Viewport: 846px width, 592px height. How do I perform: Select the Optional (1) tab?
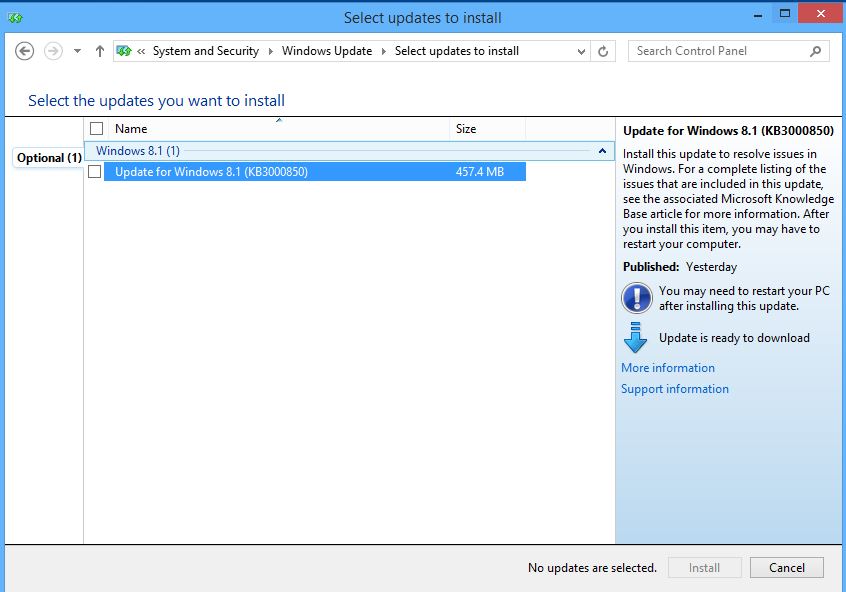[x=49, y=158]
